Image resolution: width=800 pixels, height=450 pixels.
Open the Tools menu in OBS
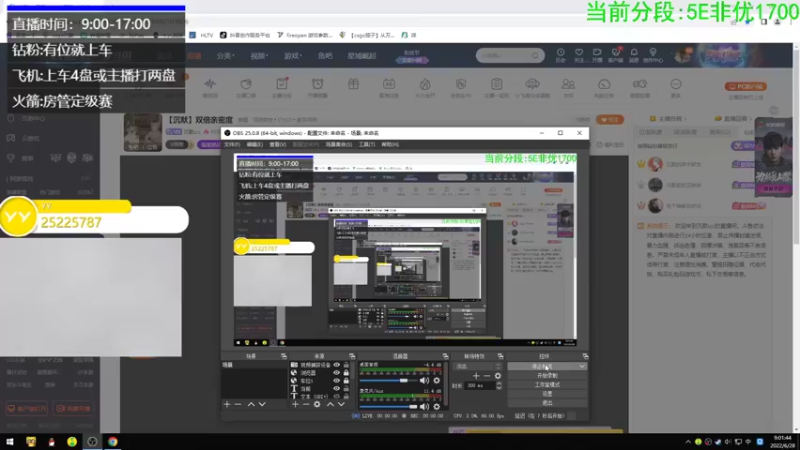pyautogui.click(x=366, y=144)
